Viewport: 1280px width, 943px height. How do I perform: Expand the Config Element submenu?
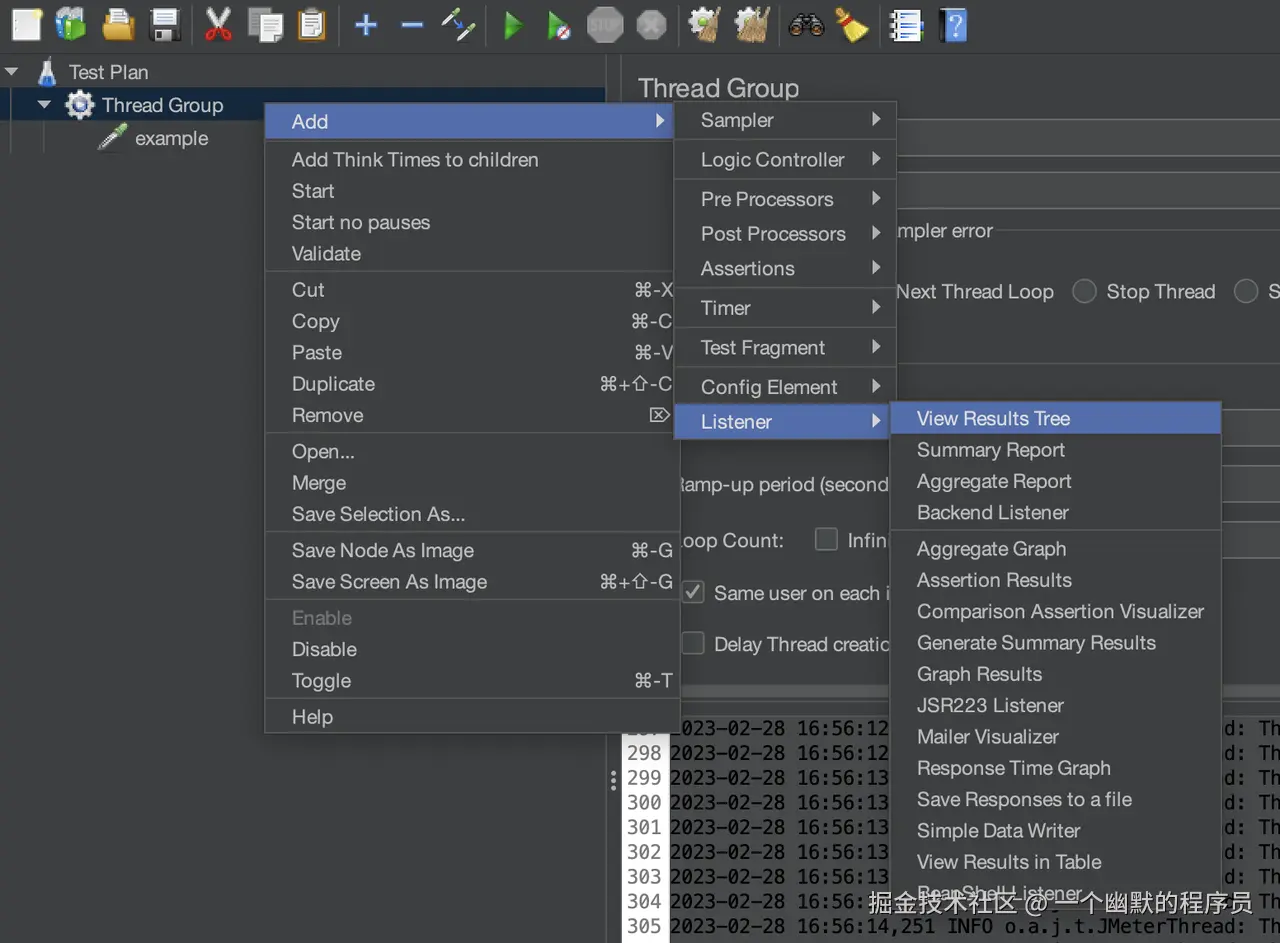pos(785,387)
